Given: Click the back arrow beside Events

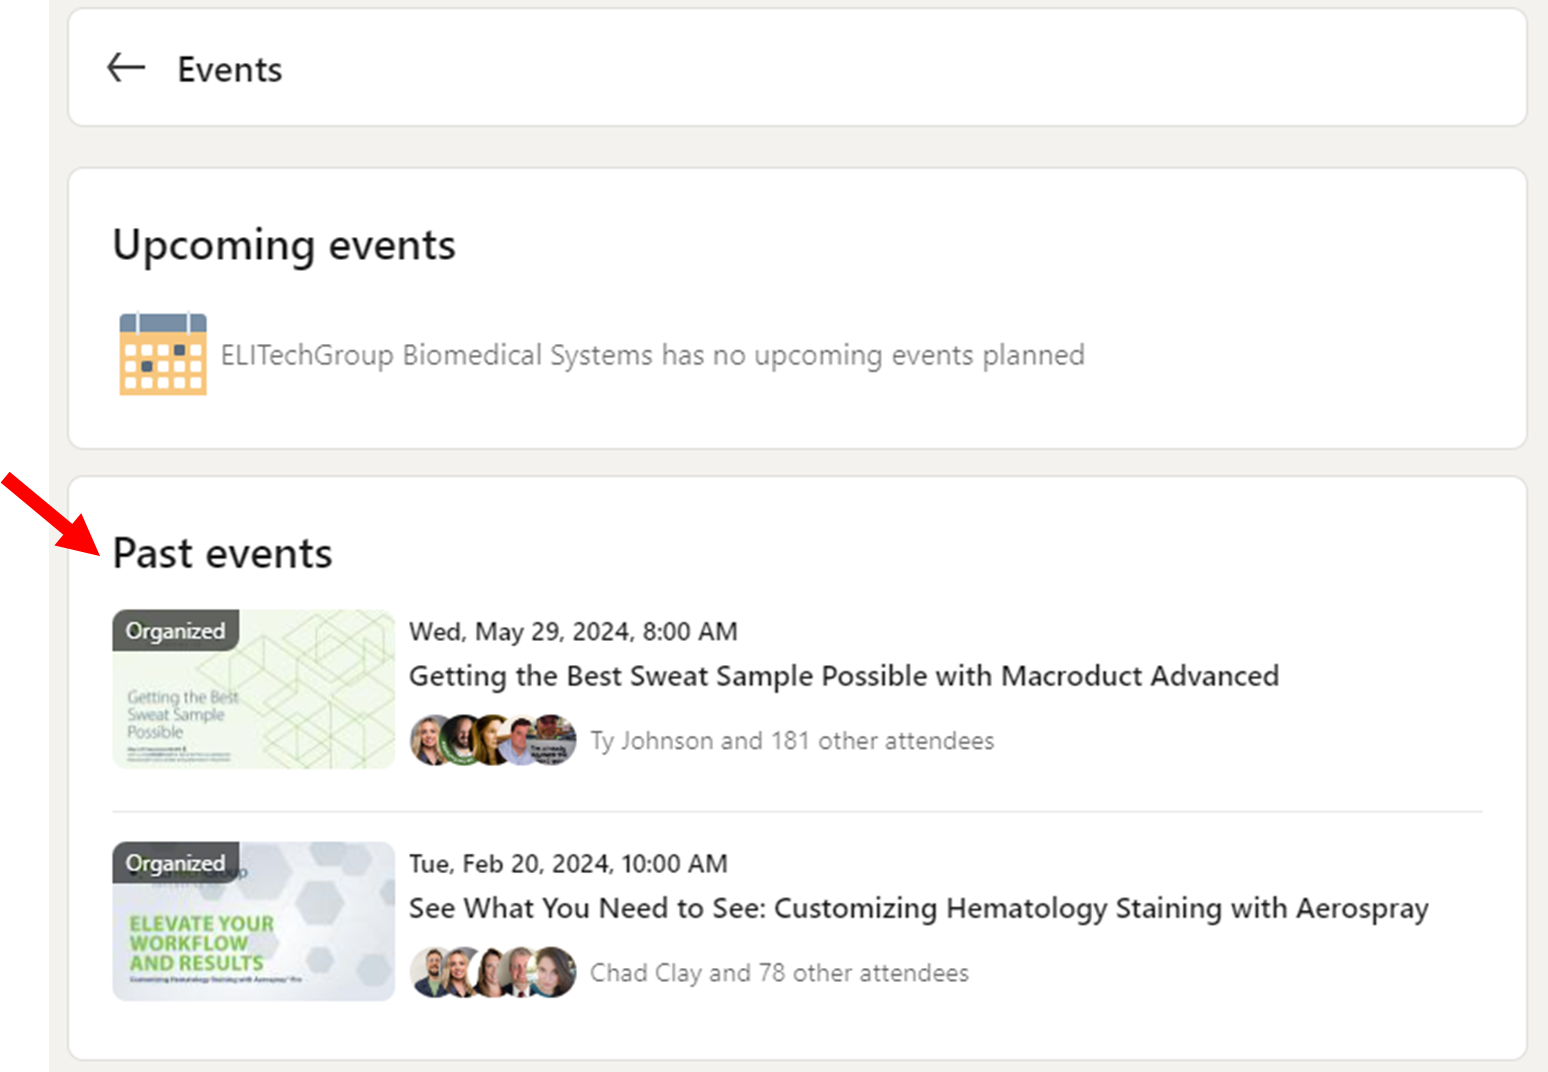Looking at the screenshot, I should (x=126, y=68).
